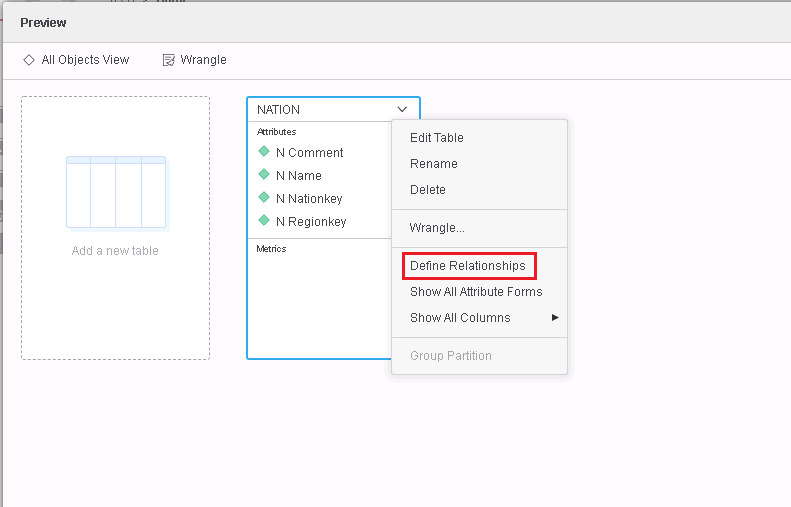Select Rename in the context menu
Viewport: 791px width, 507px height.
click(433, 164)
